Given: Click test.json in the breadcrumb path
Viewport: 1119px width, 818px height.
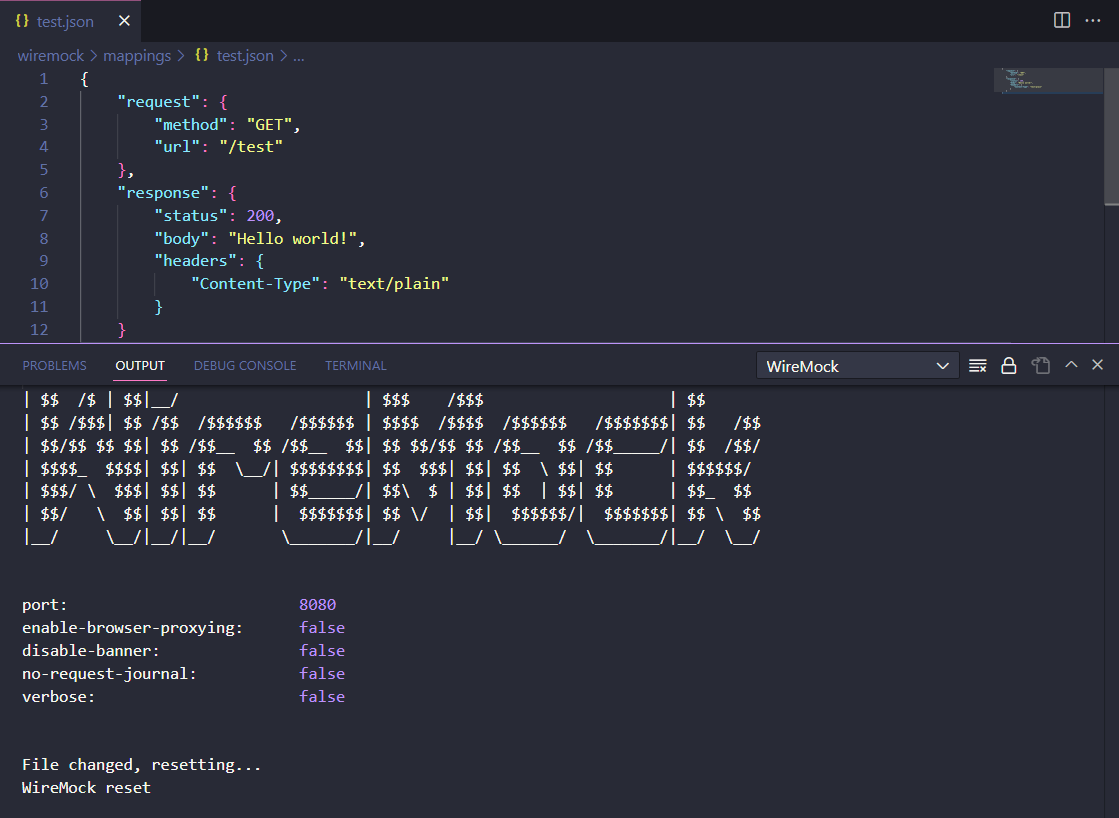Looking at the screenshot, I should [x=245, y=56].
